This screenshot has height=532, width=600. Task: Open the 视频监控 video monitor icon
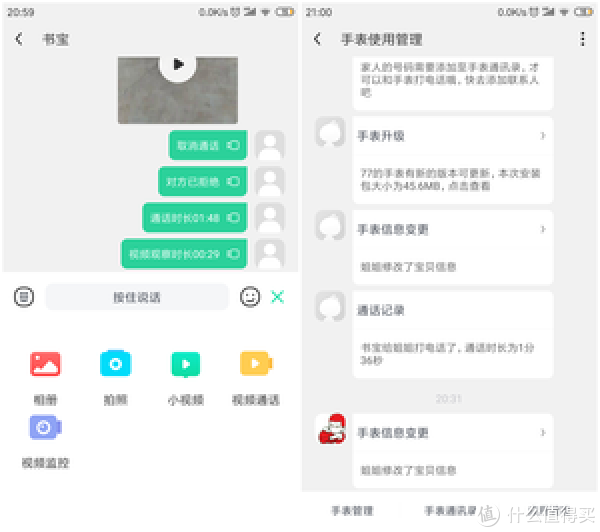click(45, 427)
